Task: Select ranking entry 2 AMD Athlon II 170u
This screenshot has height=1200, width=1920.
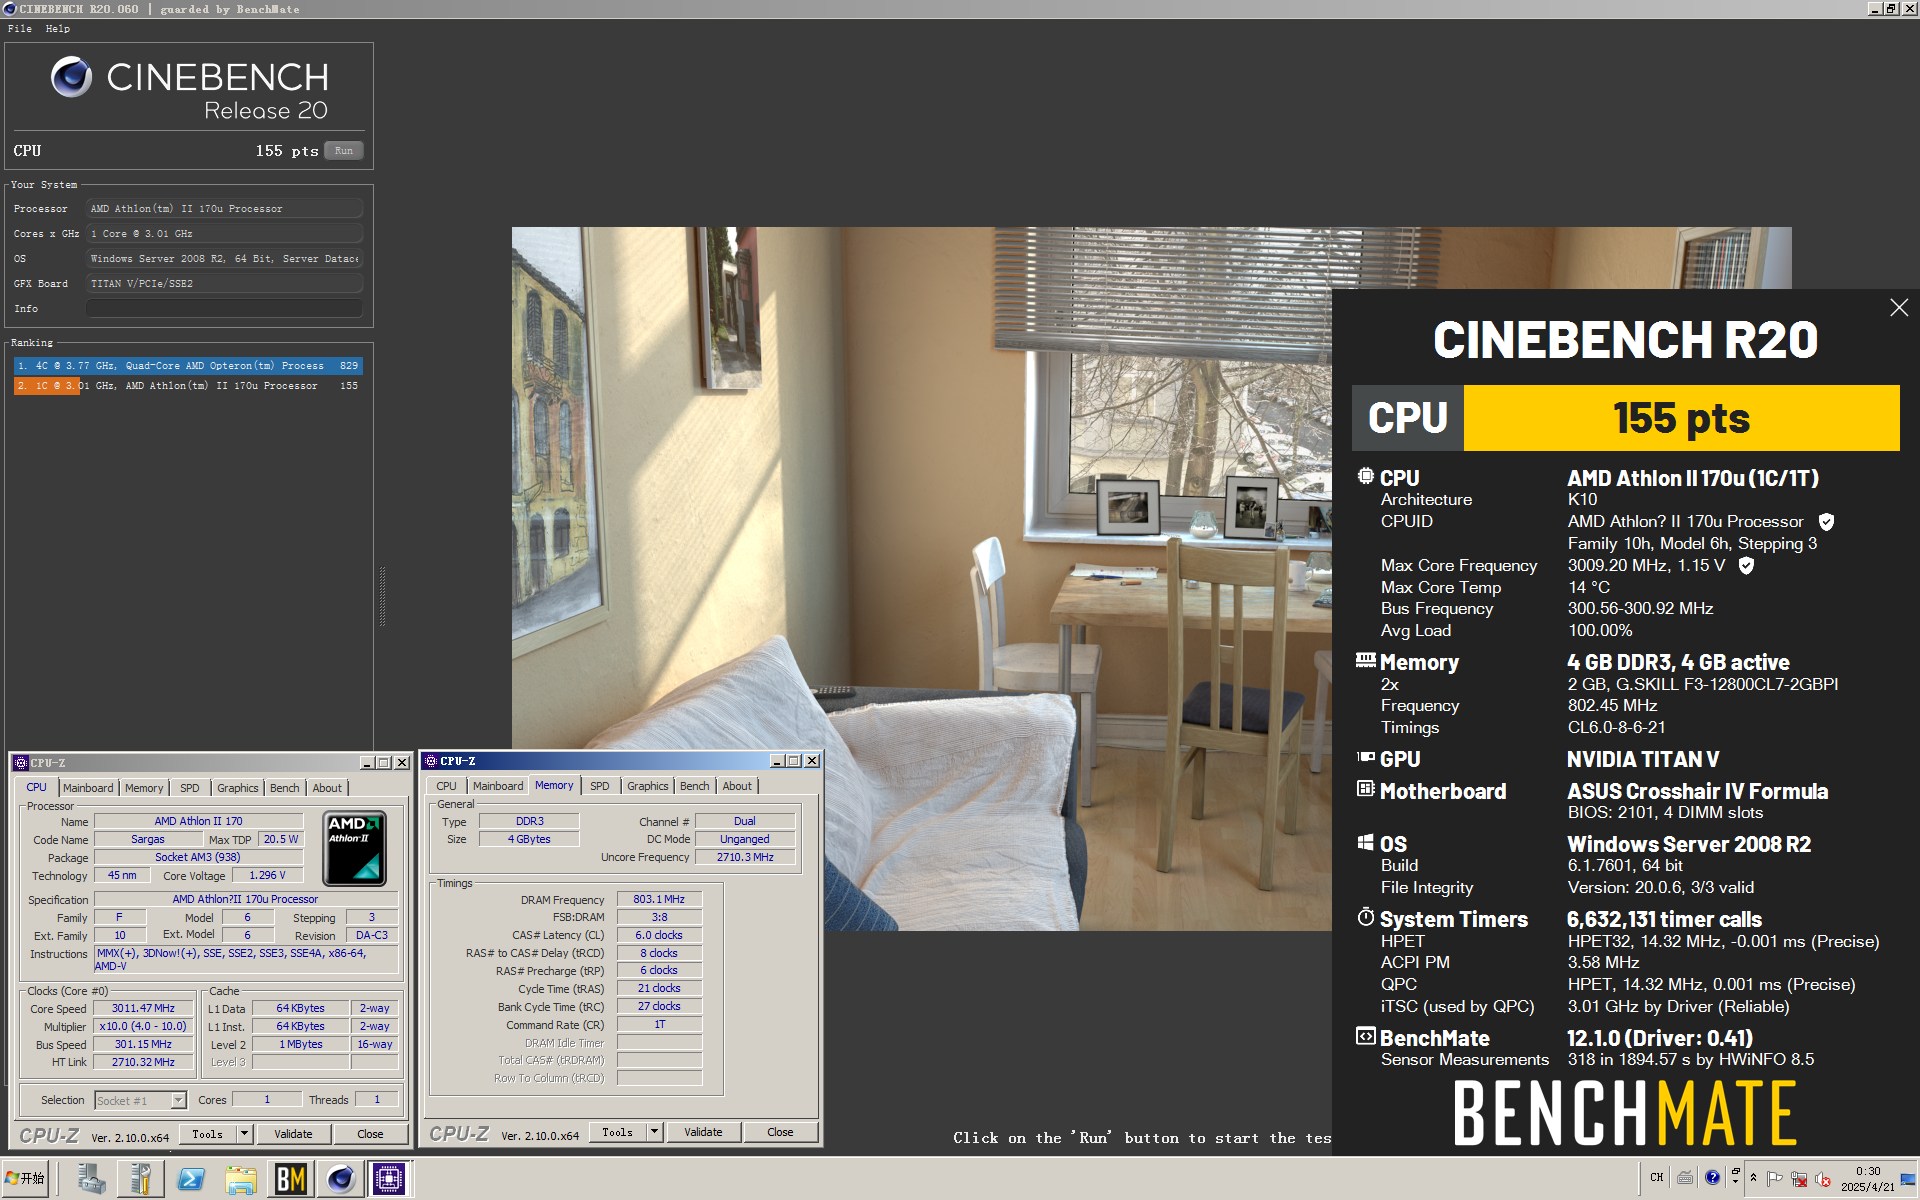Action: tap(188, 386)
